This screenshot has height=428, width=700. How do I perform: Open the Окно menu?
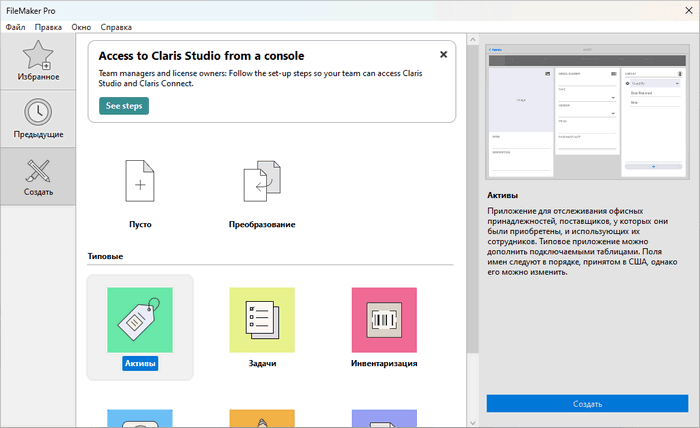click(81, 27)
